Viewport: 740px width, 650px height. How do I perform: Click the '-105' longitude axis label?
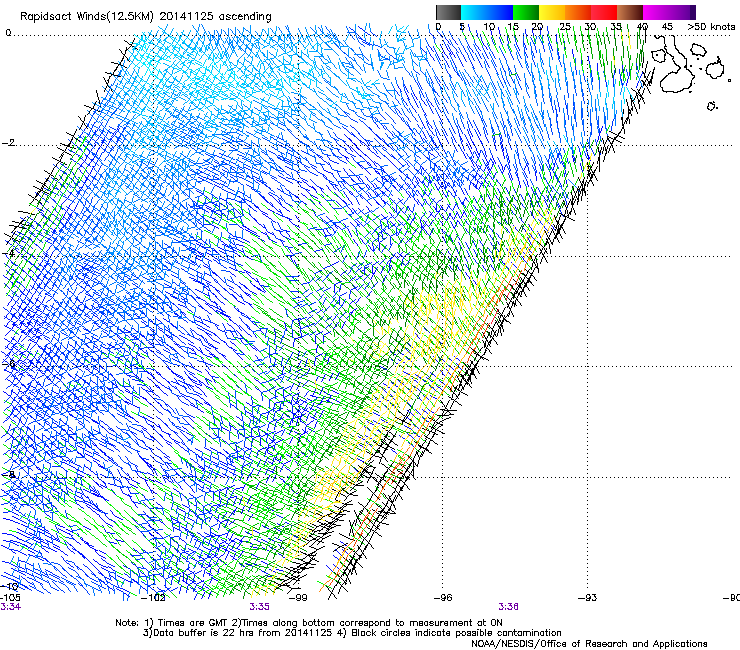click(x=10, y=598)
